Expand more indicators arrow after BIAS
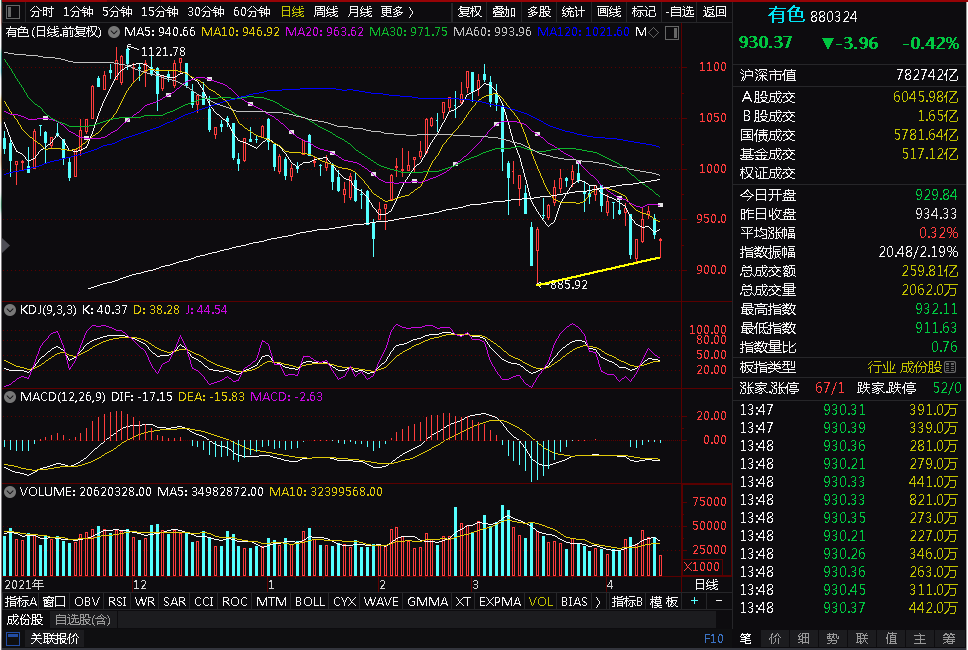This screenshot has height=650, width=968. coord(598,601)
